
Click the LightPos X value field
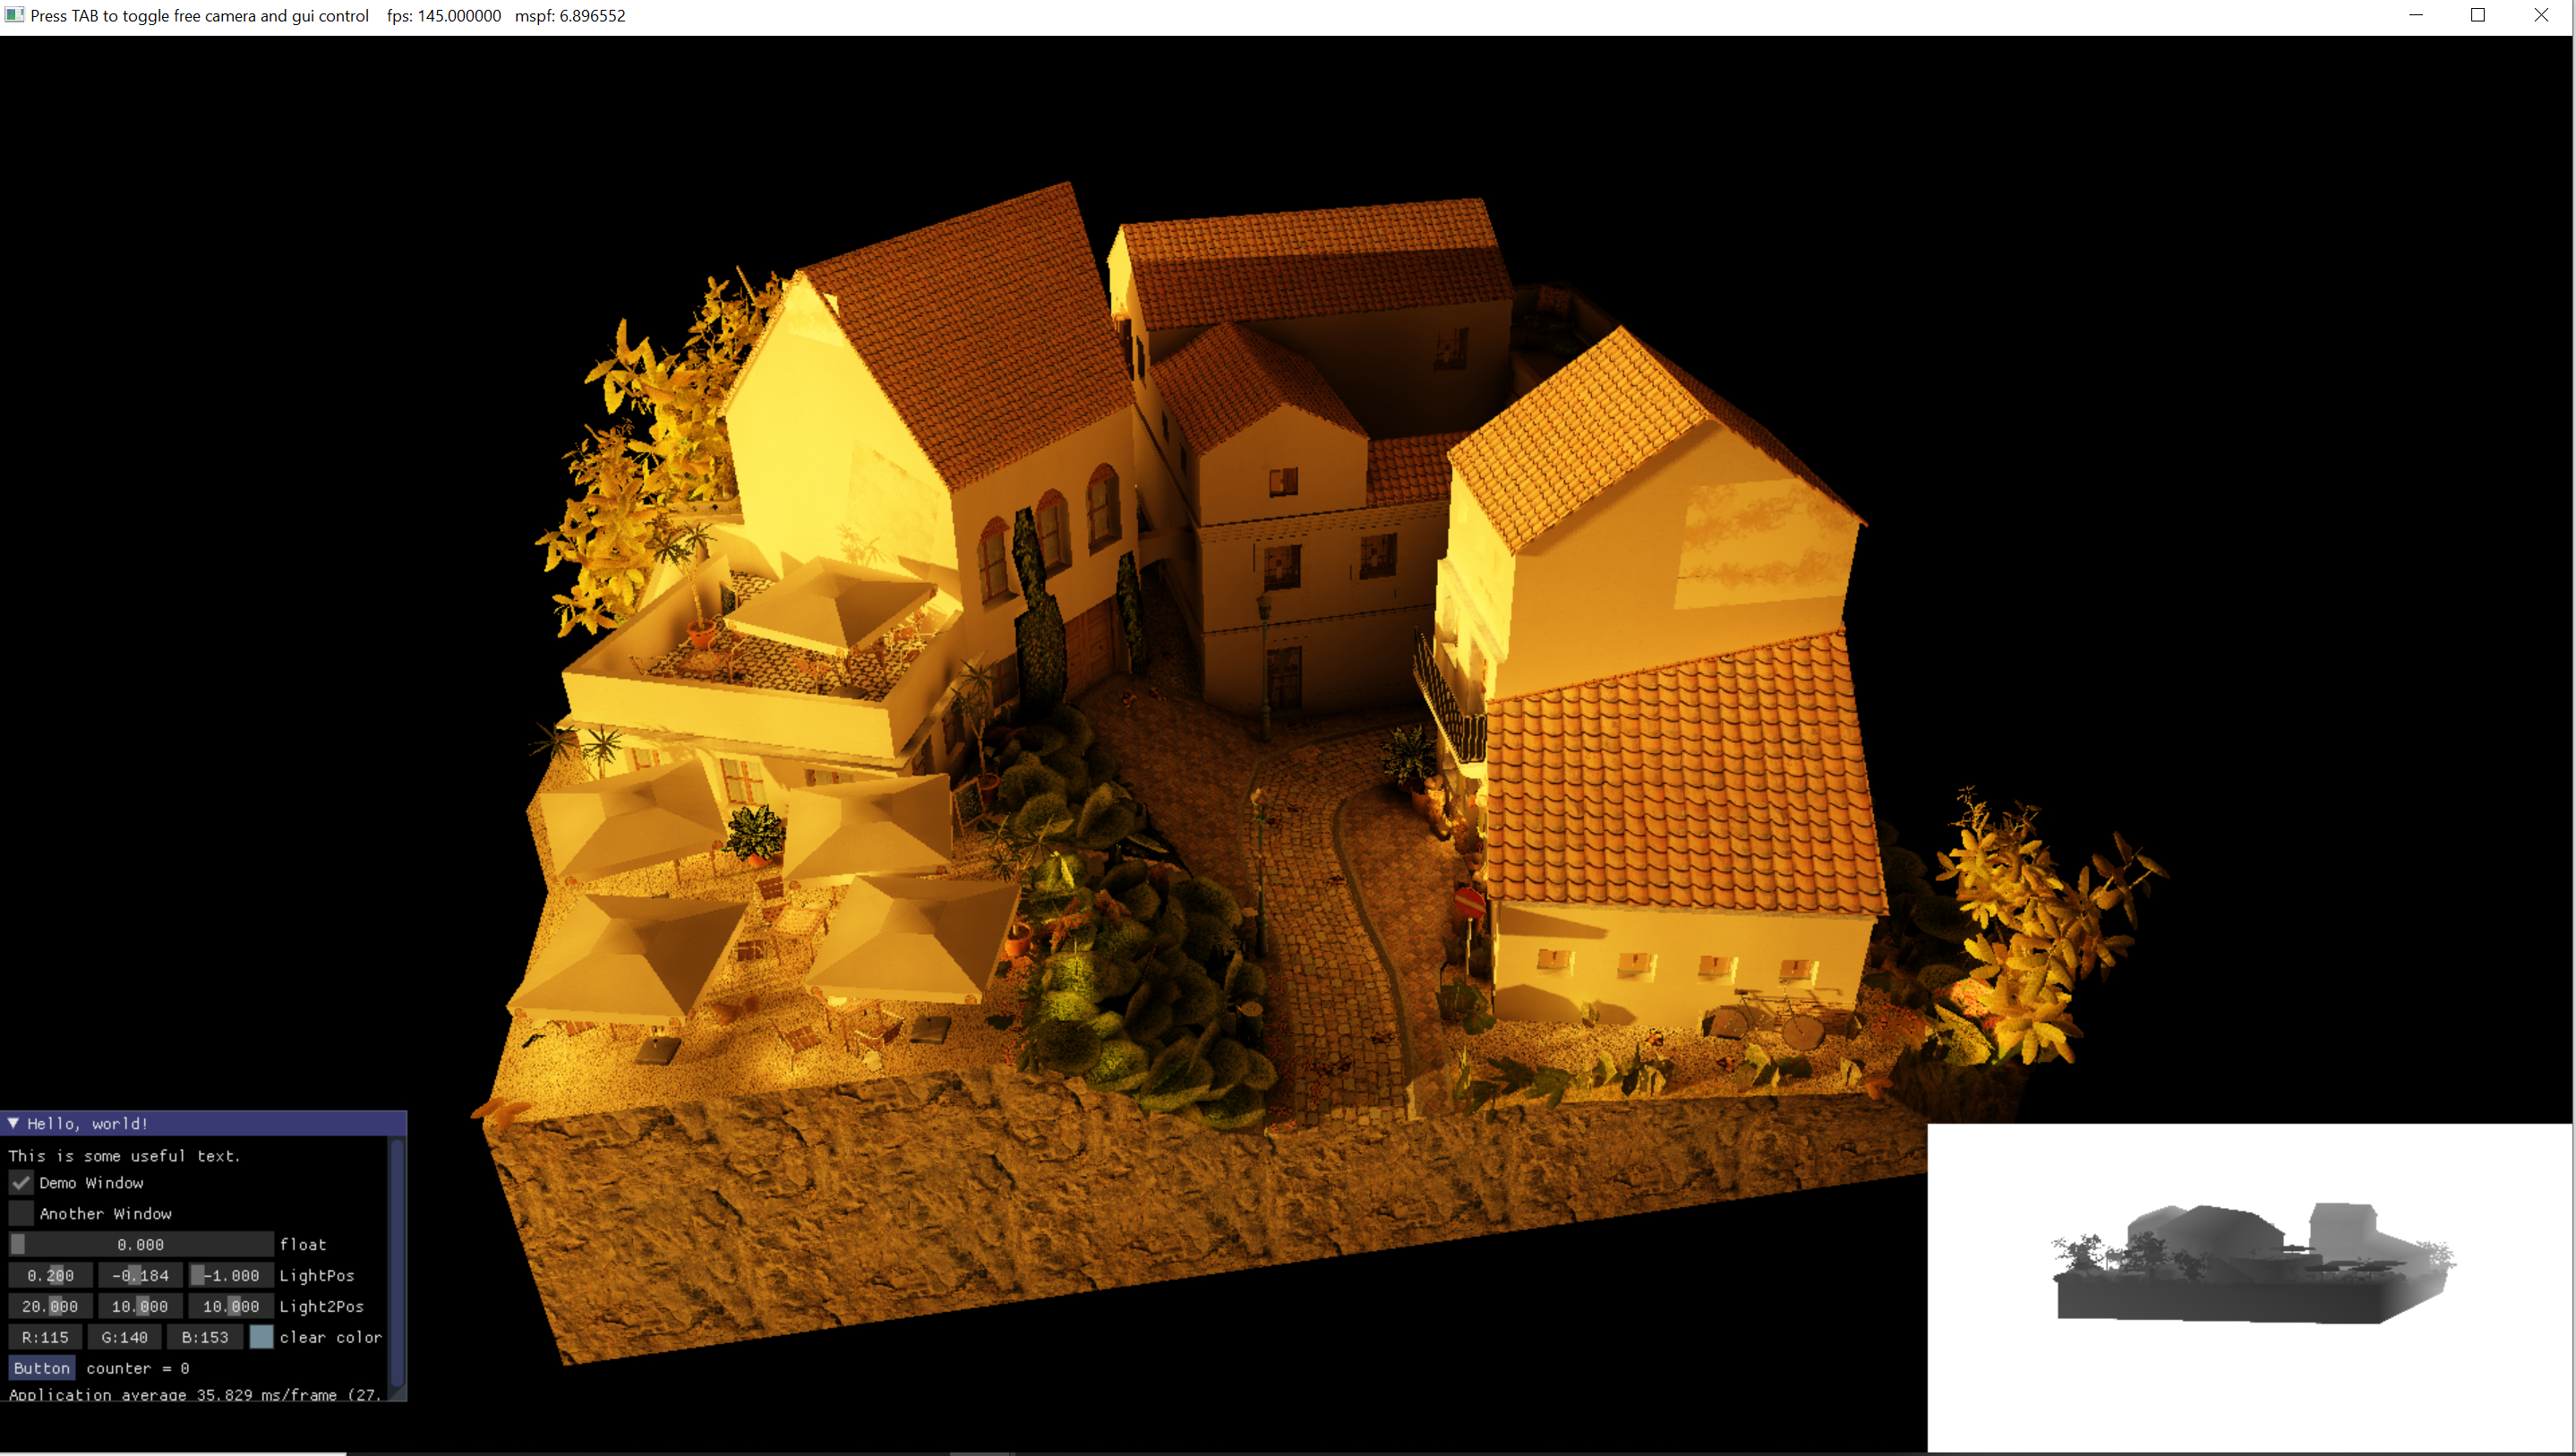[x=50, y=1275]
